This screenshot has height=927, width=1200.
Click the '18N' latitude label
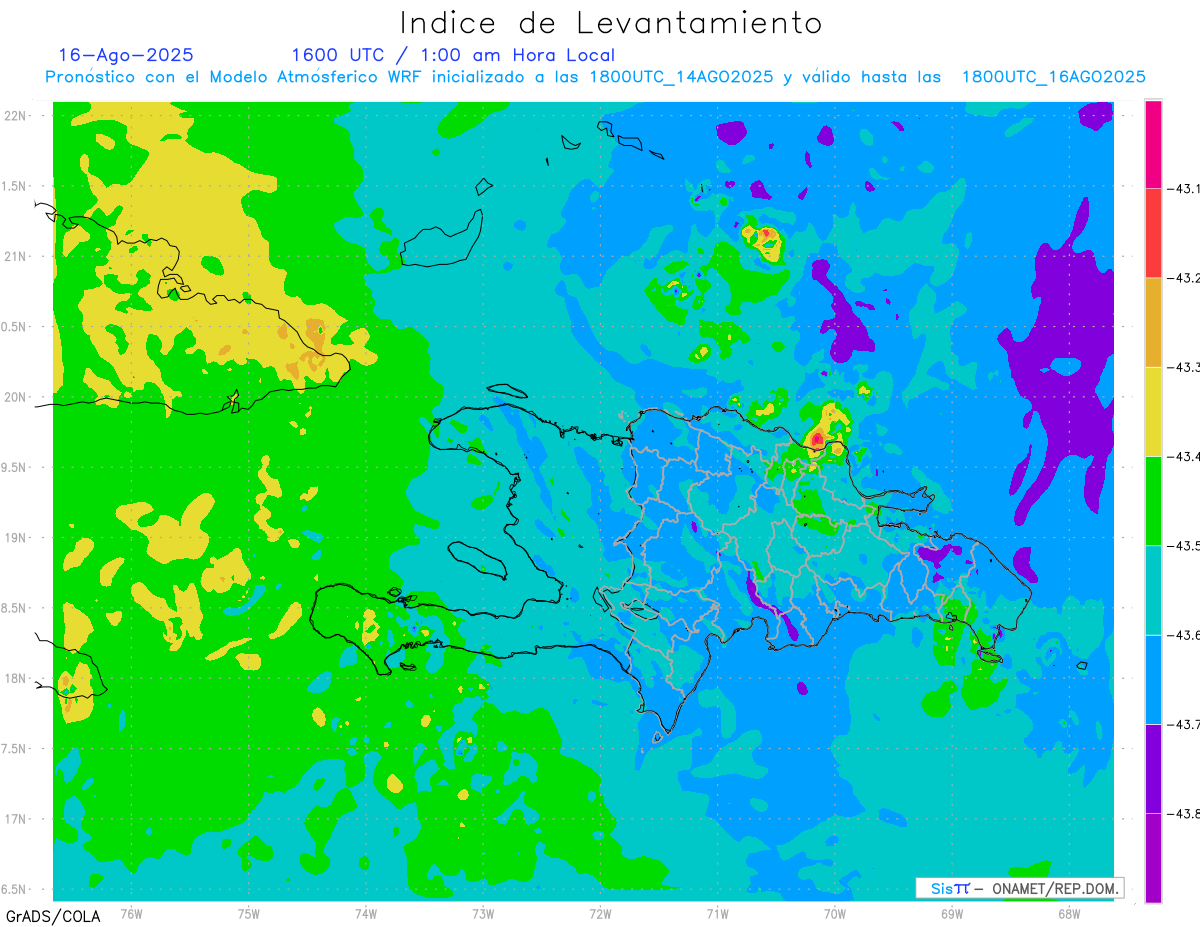click(17, 678)
